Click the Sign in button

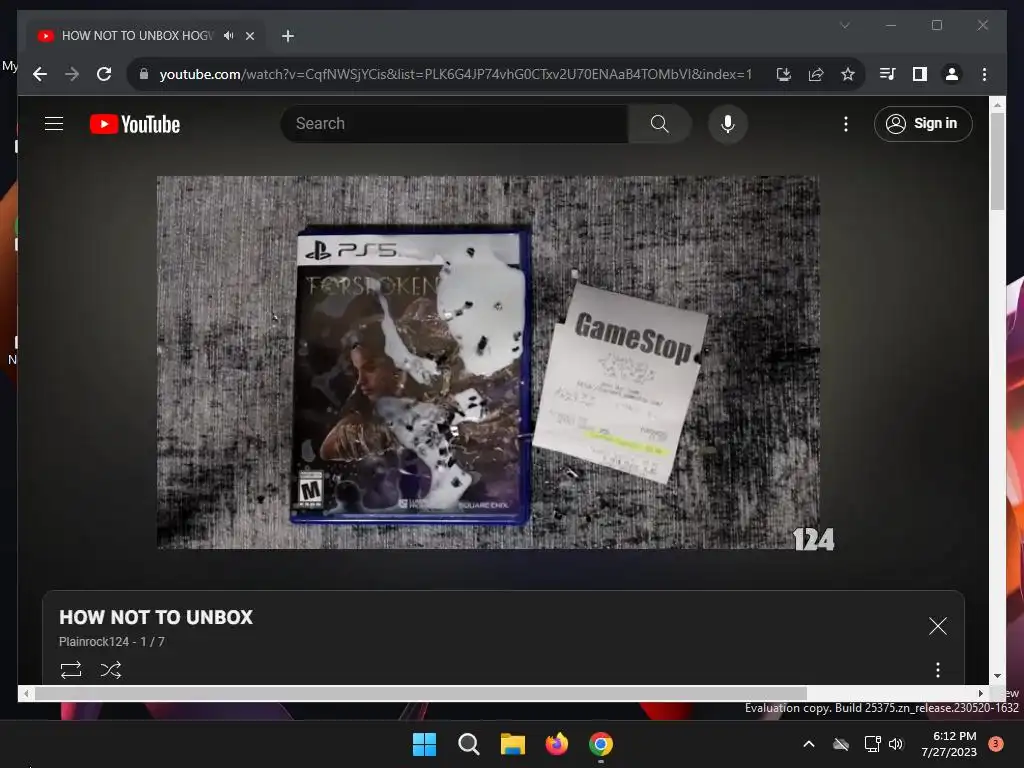(x=923, y=123)
